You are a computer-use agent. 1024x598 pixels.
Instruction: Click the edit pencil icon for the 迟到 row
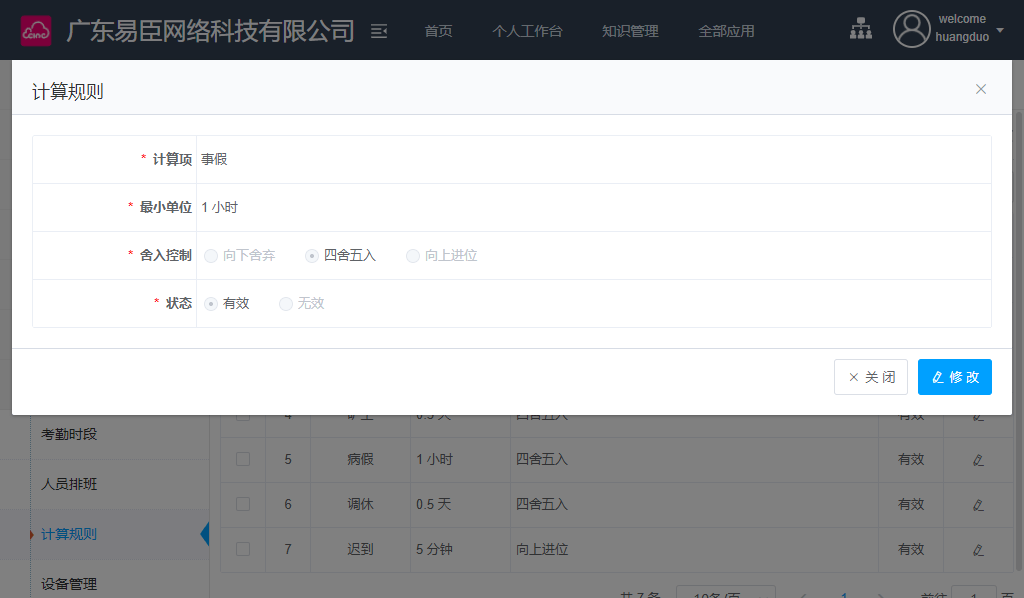(978, 549)
